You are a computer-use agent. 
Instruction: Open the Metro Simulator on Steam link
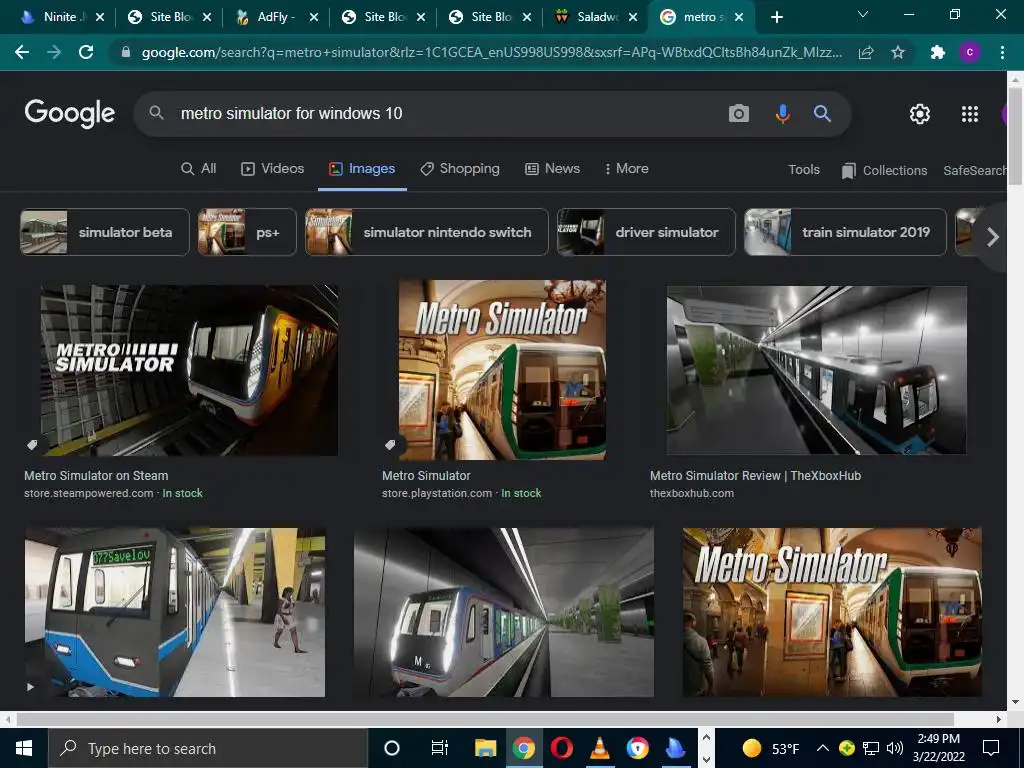[x=96, y=475]
